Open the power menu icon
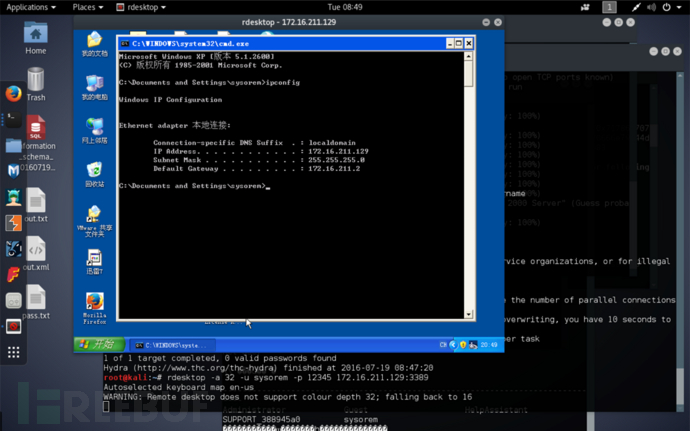The height and width of the screenshot is (431, 690). tap(667, 7)
